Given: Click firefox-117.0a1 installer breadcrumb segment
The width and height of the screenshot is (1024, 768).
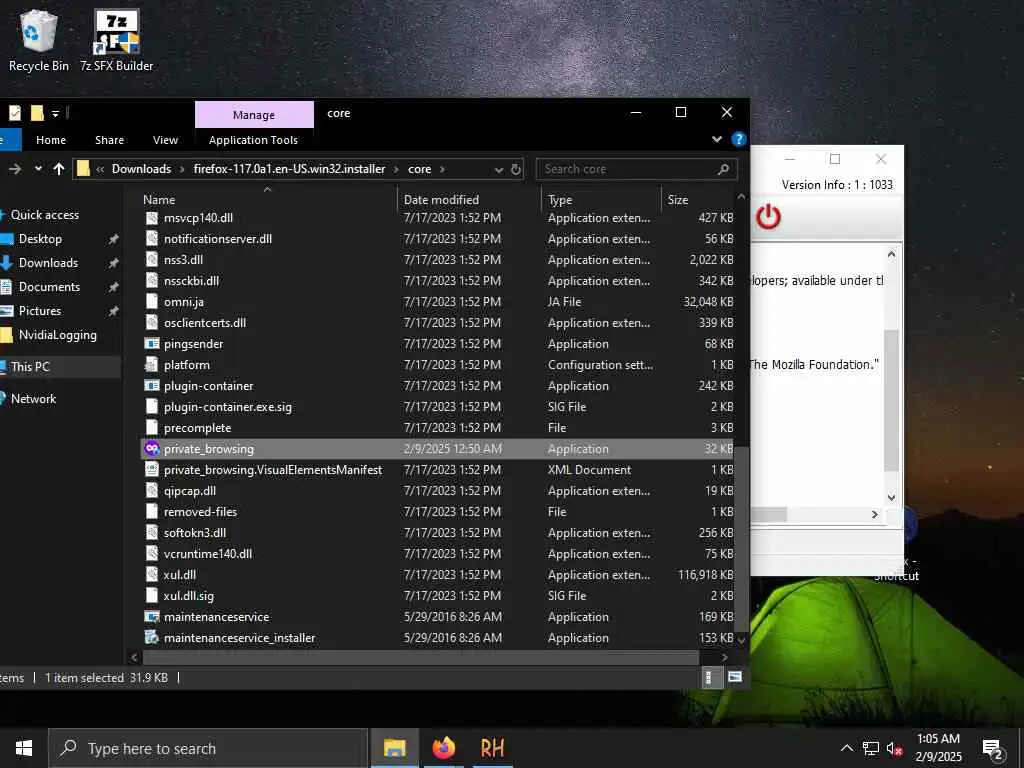Looking at the screenshot, I should tap(289, 168).
